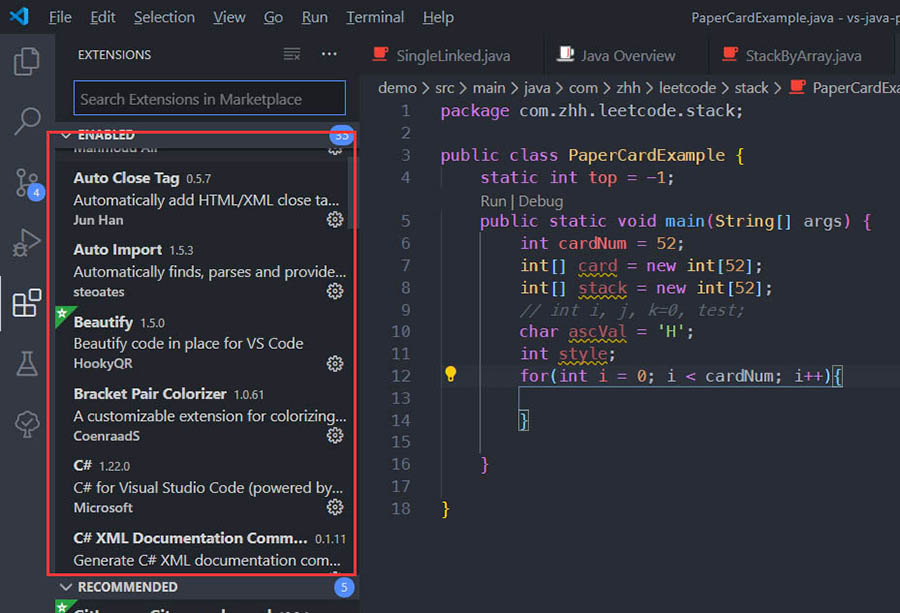Image resolution: width=900 pixels, height=613 pixels.
Task: Click Search Extensions in Marketplace field
Action: point(210,99)
